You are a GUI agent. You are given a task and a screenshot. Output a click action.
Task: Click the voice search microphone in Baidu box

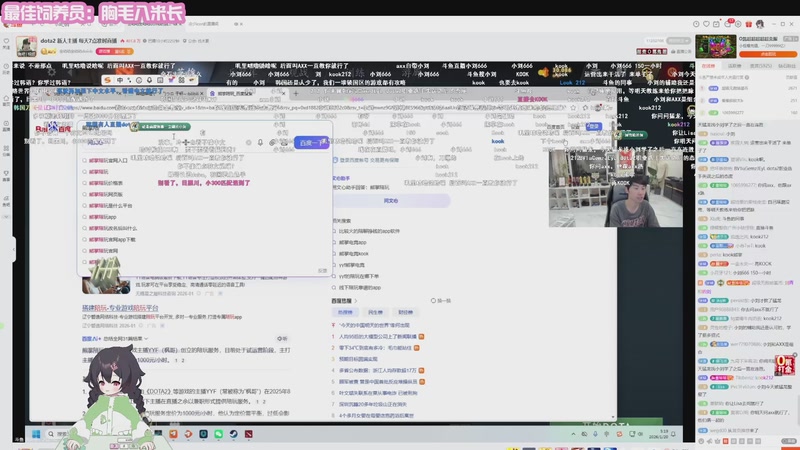click(260, 143)
